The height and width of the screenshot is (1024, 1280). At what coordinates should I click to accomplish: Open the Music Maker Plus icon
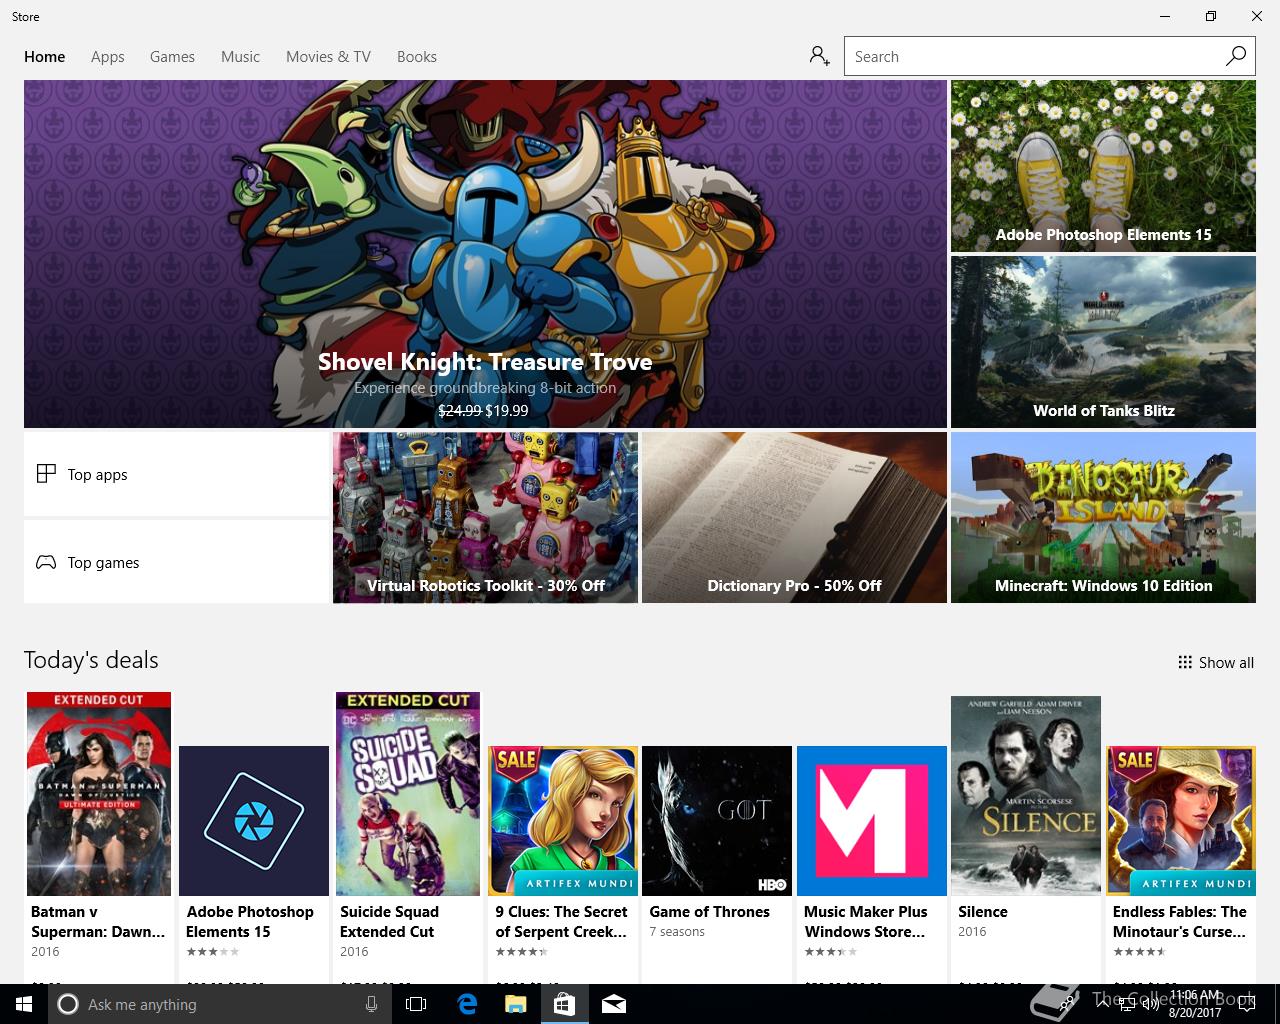click(x=872, y=821)
